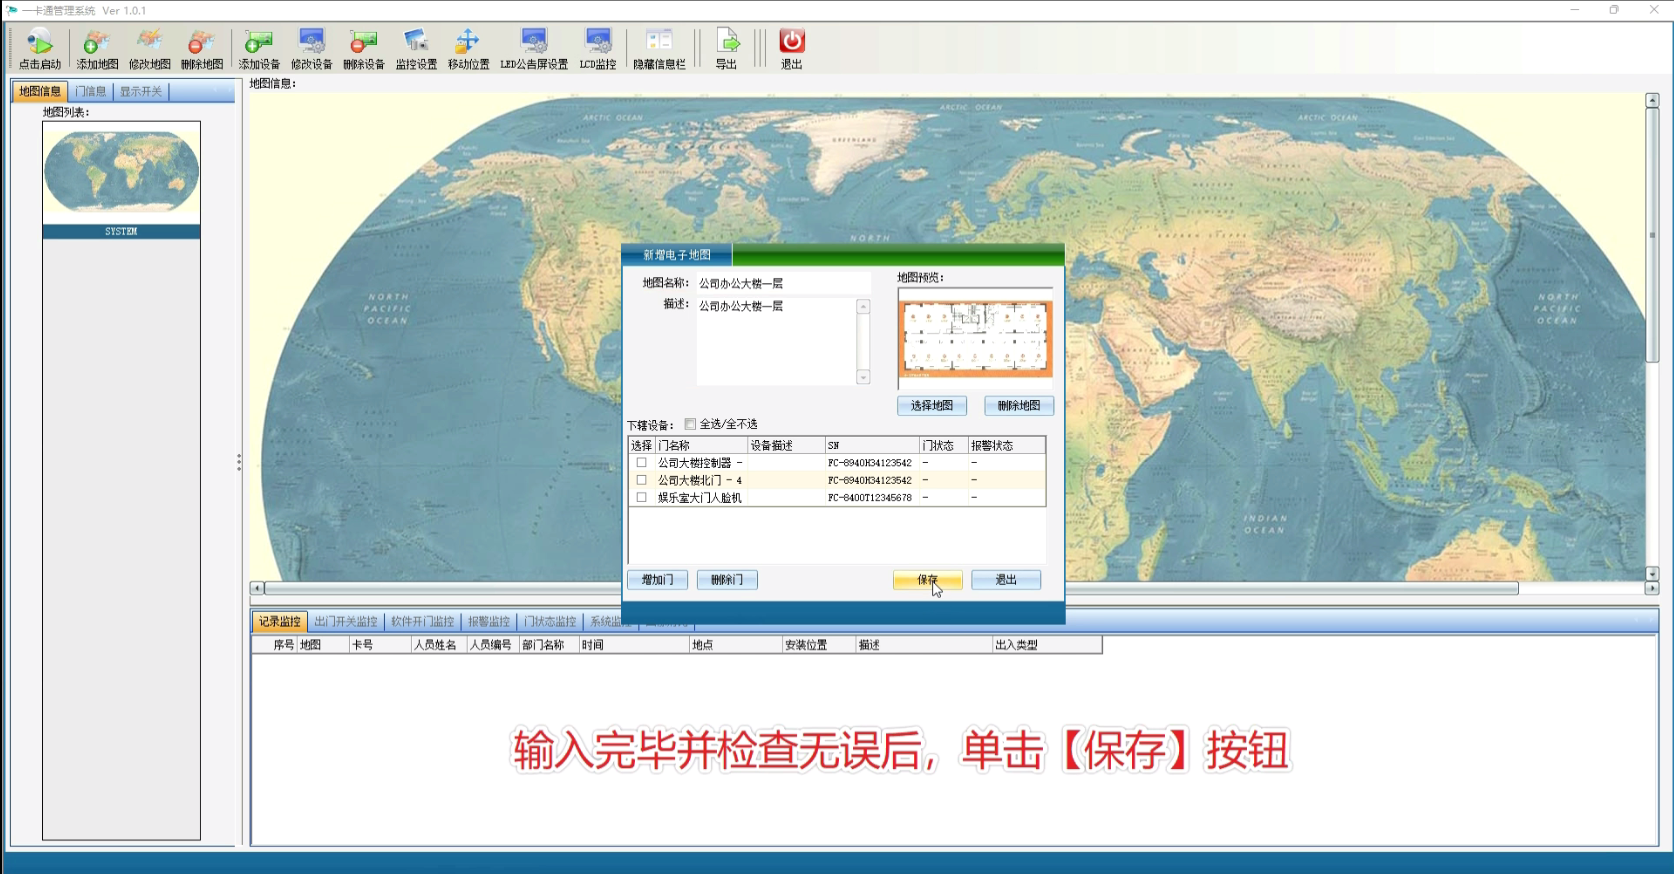This screenshot has width=1674, height=874.
Task: Select the 添加设备 add device icon
Action: (259, 48)
